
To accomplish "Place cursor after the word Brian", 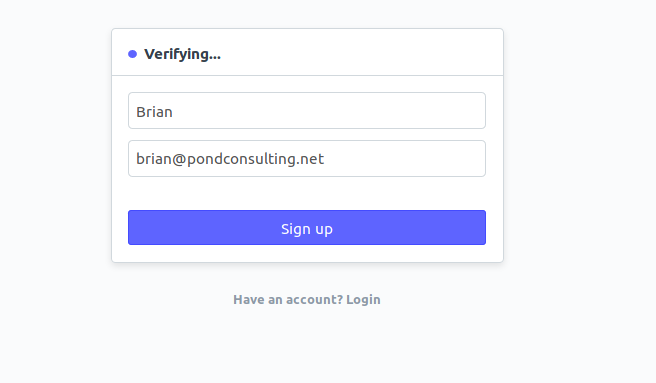I will click(173, 112).
